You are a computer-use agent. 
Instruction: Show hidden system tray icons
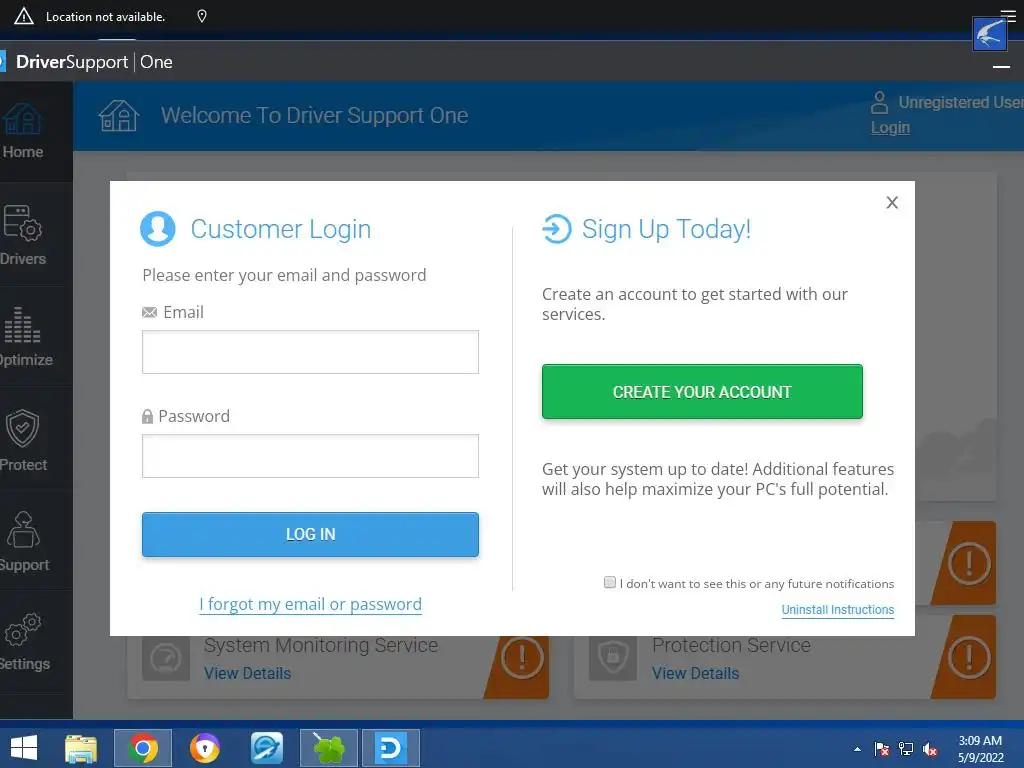[857, 749]
